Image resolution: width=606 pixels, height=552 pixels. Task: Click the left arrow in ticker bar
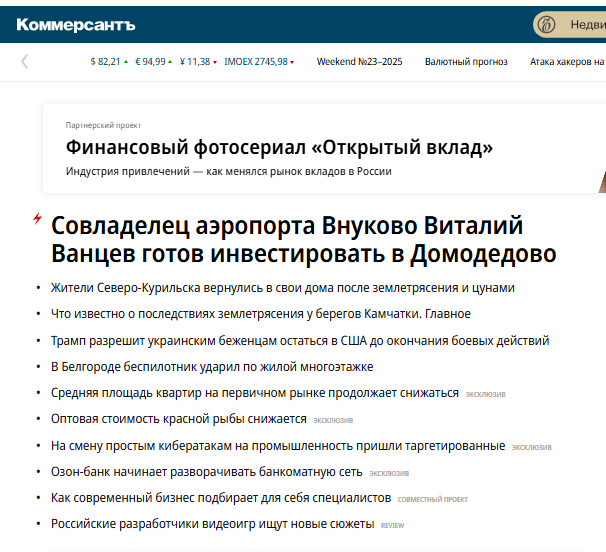25,61
